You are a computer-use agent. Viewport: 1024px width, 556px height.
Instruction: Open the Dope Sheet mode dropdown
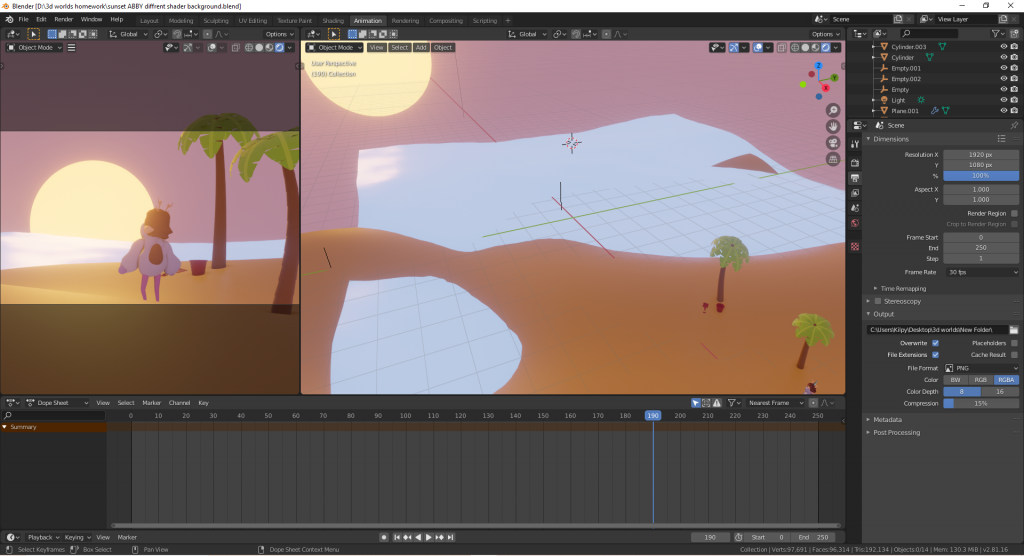tap(57, 403)
